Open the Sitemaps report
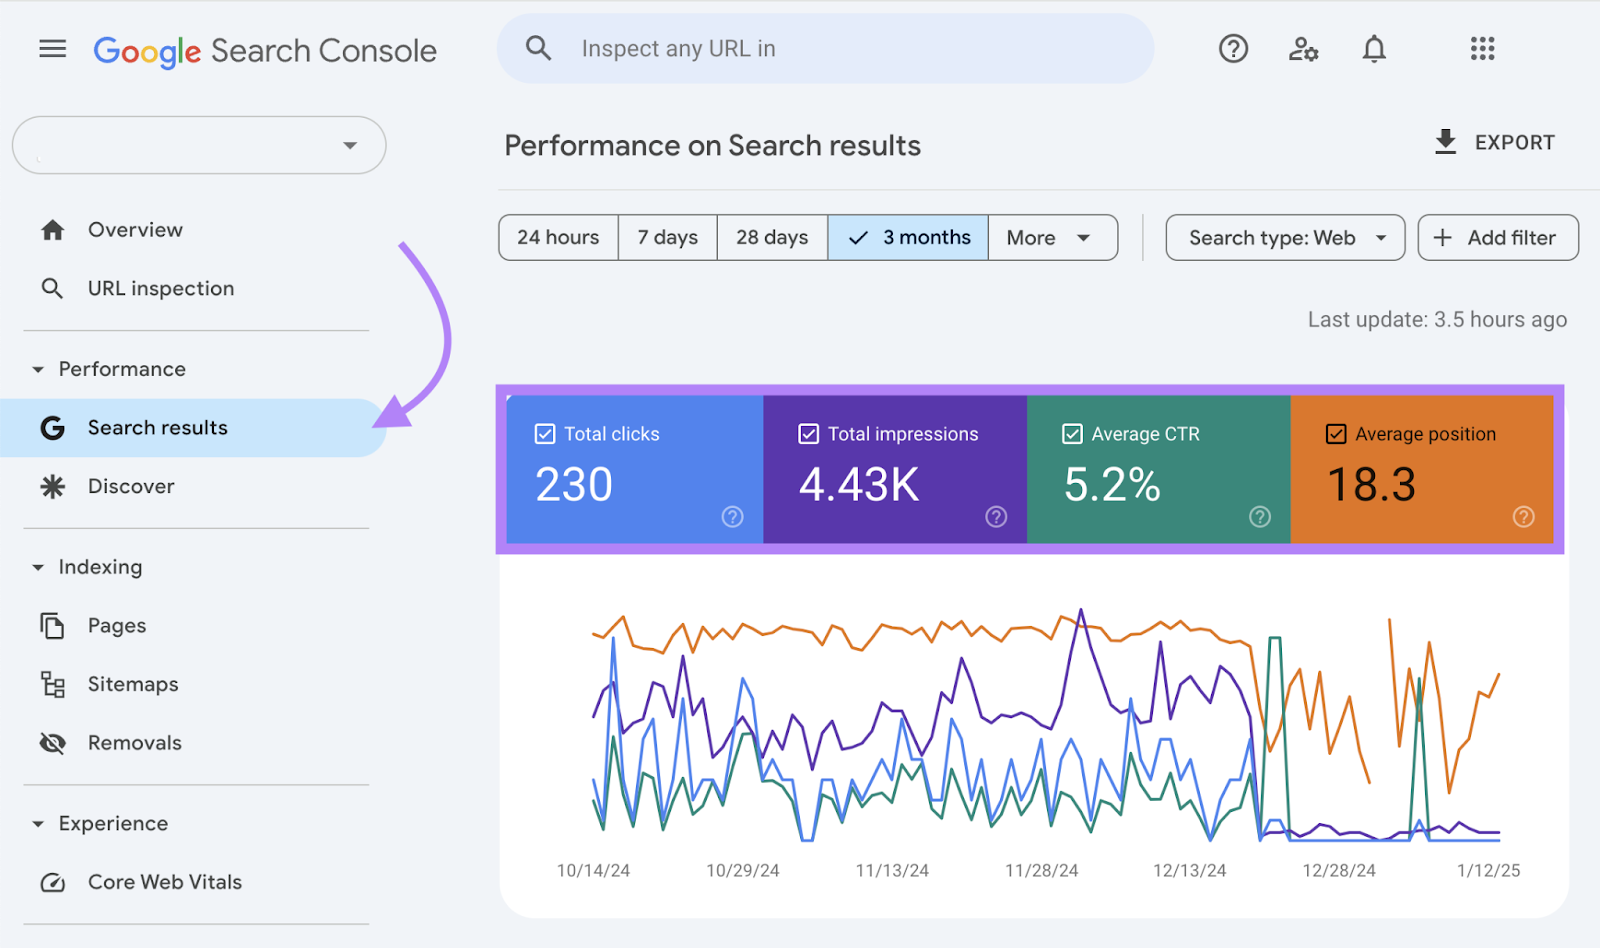 point(133,684)
